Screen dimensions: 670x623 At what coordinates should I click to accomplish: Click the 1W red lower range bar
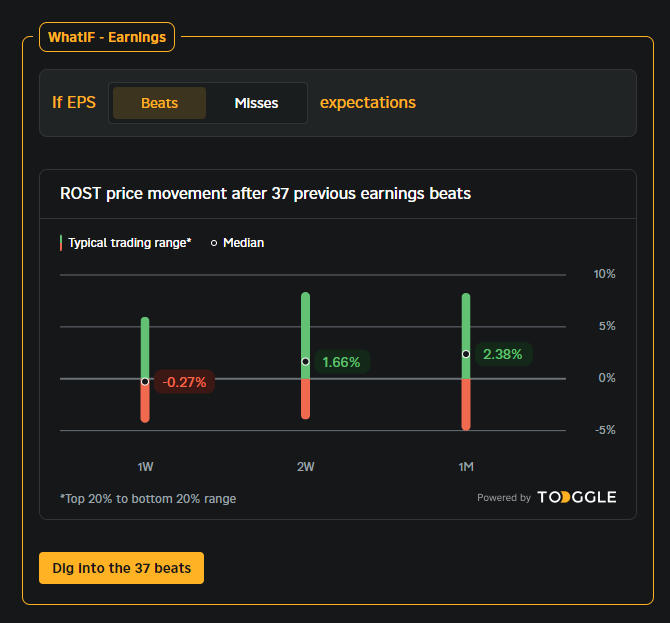145,401
